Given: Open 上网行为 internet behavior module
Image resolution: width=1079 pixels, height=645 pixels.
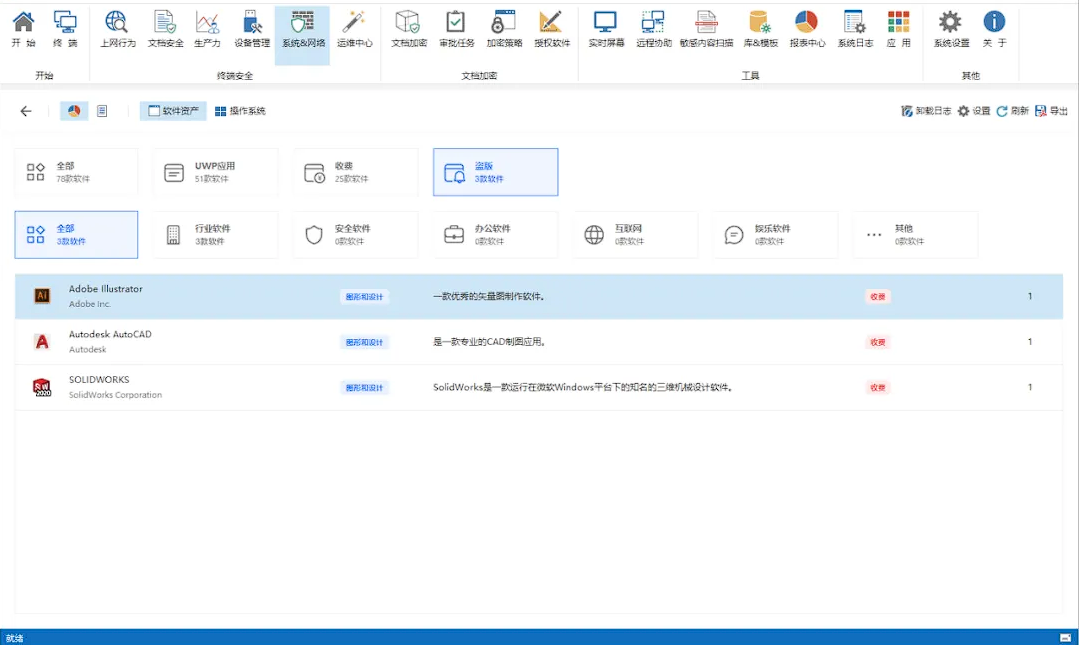Looking at the screenshot, I should (x=118, y=30).
